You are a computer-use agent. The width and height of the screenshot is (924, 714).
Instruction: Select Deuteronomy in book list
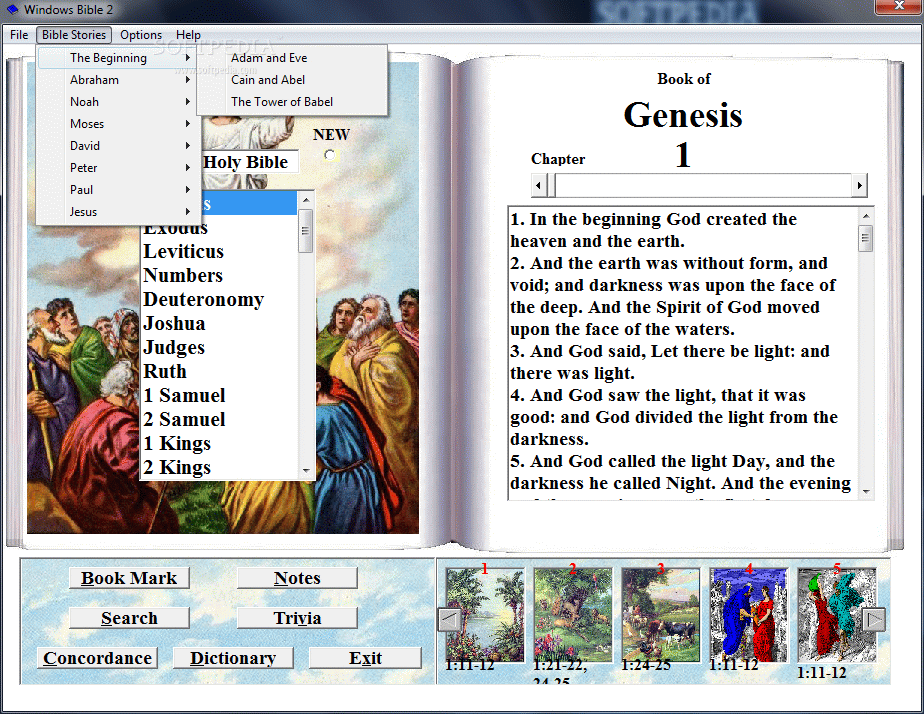[219, 299]
